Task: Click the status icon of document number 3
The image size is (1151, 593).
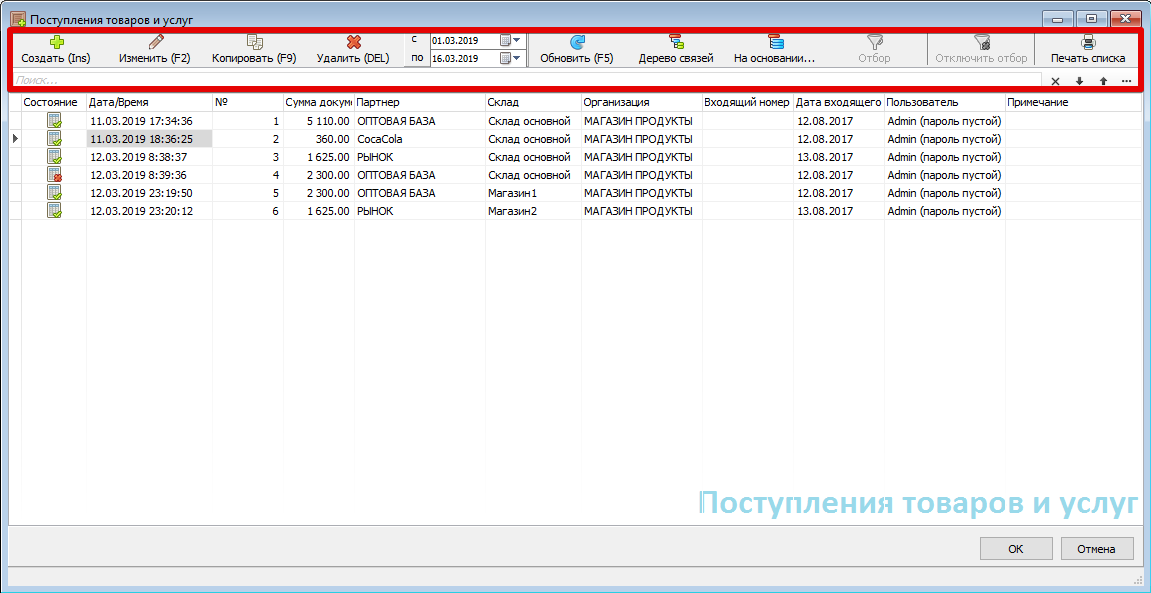Action: [54, 156]
